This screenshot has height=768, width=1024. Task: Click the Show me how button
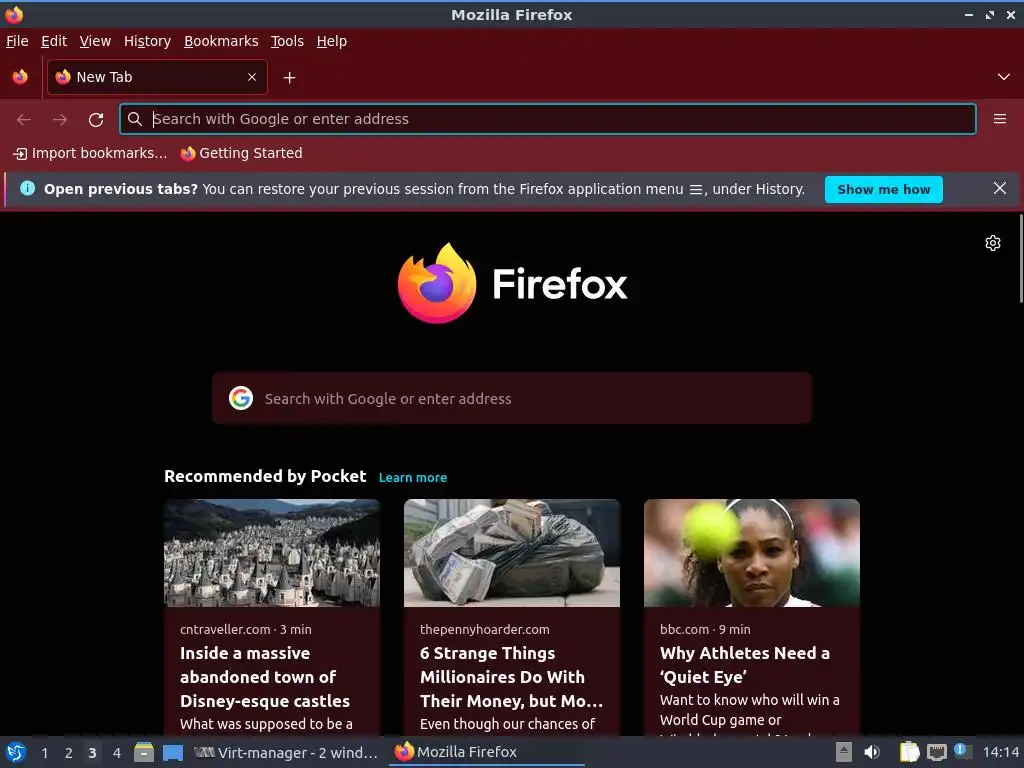(x=884, y=189)
